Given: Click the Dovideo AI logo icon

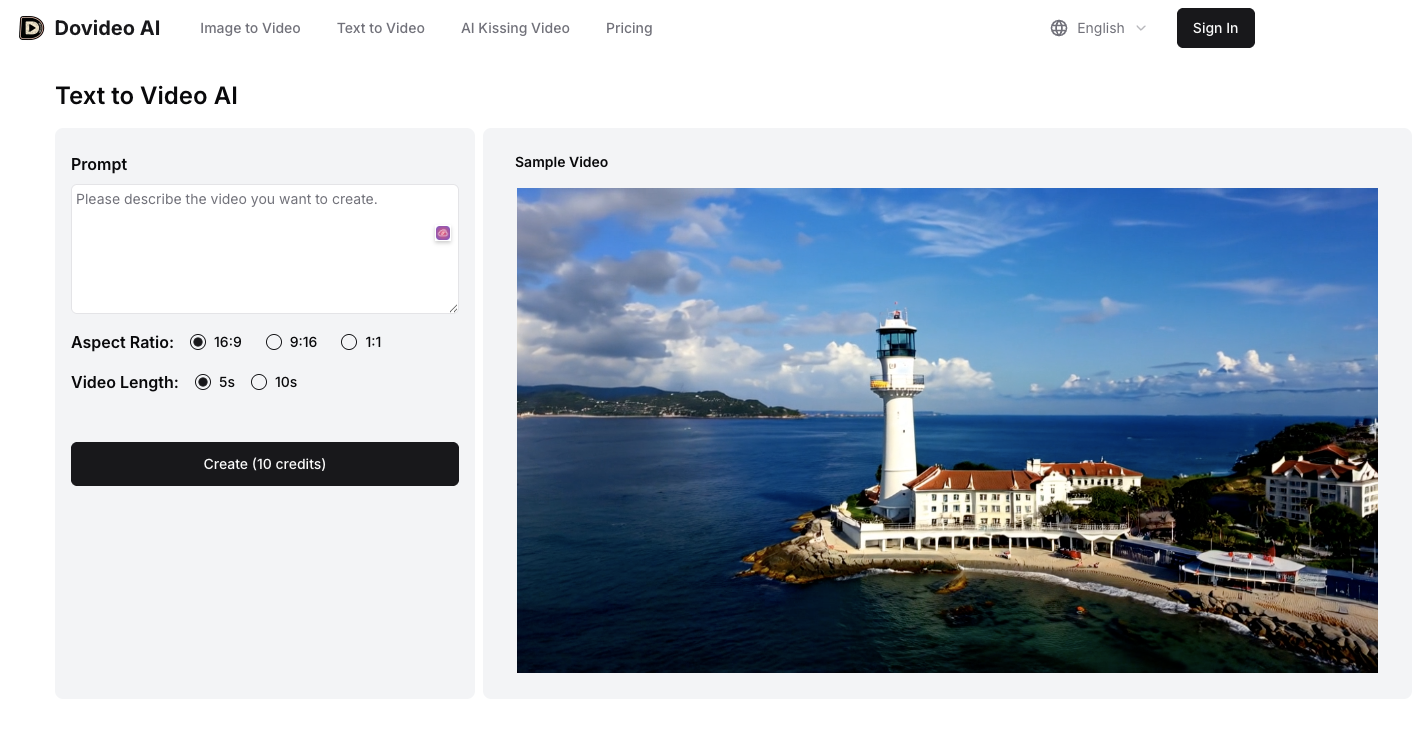Looking at the screenshot, I should point(32,28).
